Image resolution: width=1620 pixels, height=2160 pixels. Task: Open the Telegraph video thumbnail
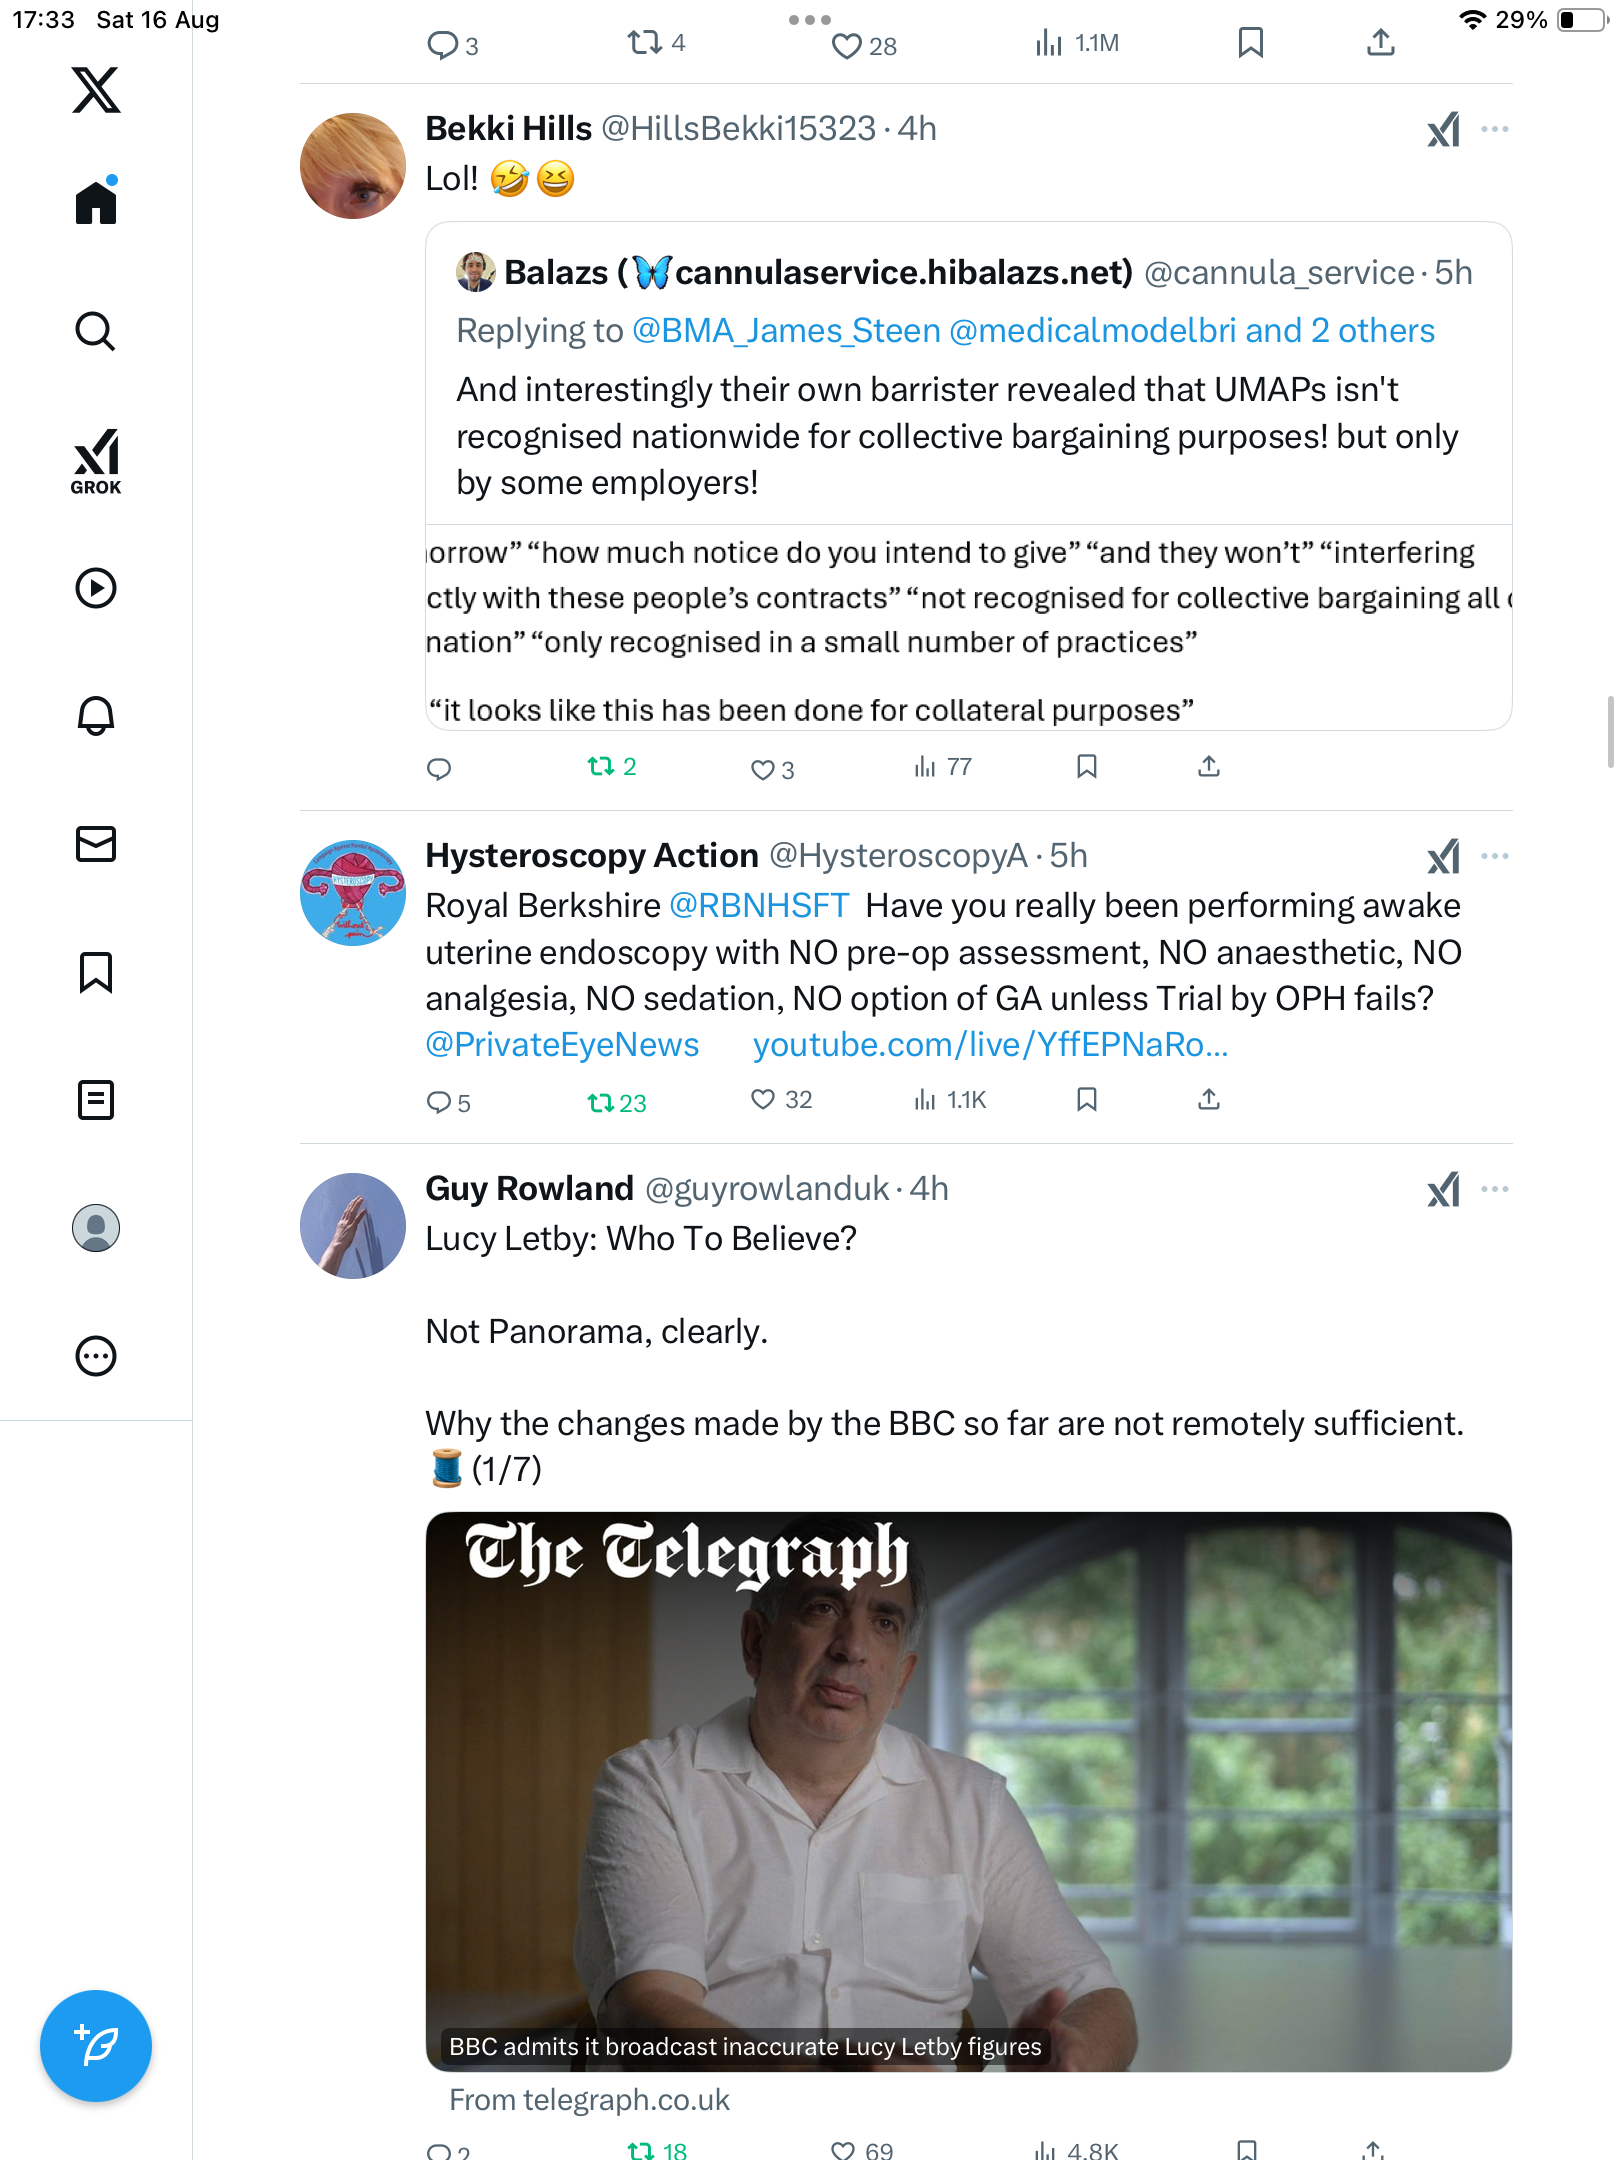tap(968, 1790)
